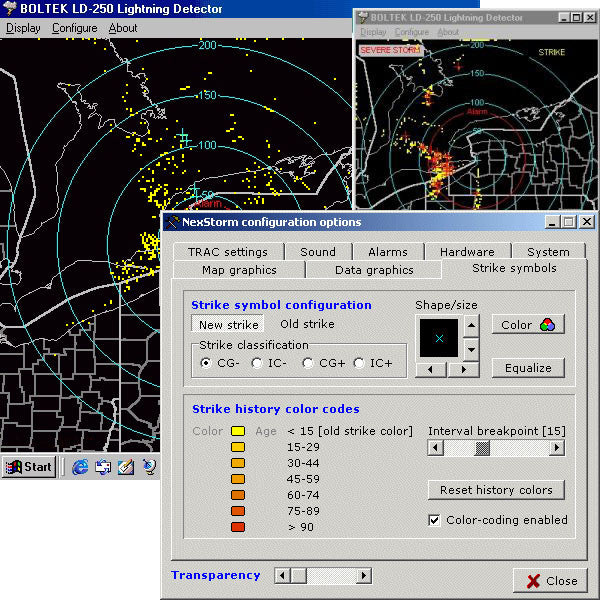Viewport: 600px width, 600px height.
Task: Minimize the NexStorm configuration window
Action: [551, 222]
